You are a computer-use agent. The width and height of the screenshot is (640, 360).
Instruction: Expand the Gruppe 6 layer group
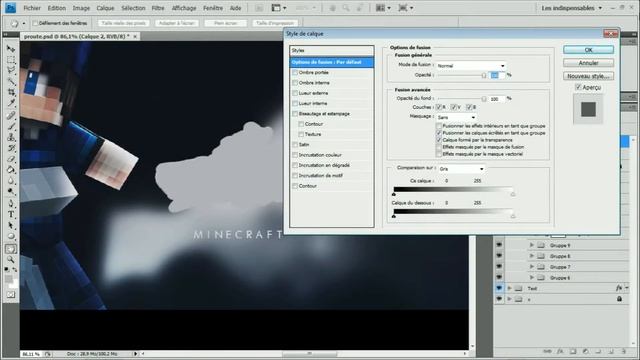531,278
